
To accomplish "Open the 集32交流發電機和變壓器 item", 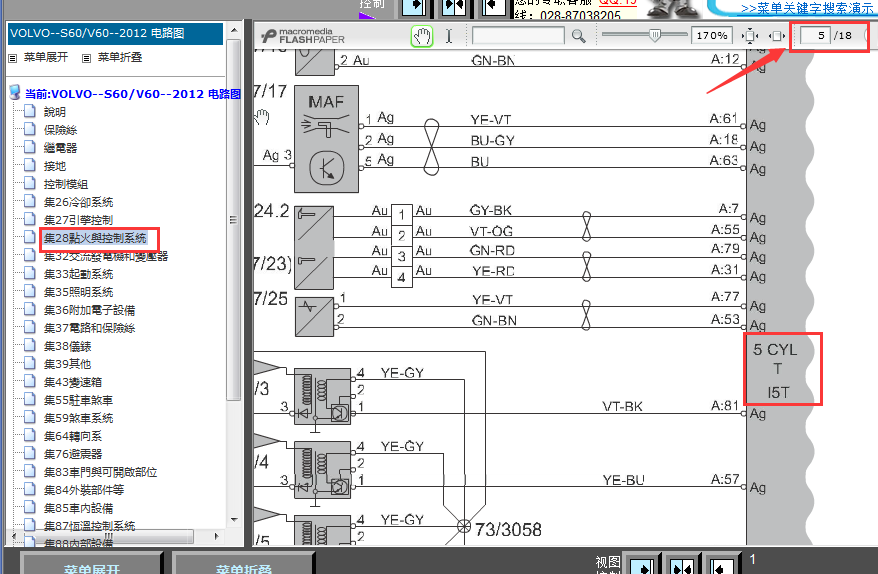I will [x=106, y=256].
